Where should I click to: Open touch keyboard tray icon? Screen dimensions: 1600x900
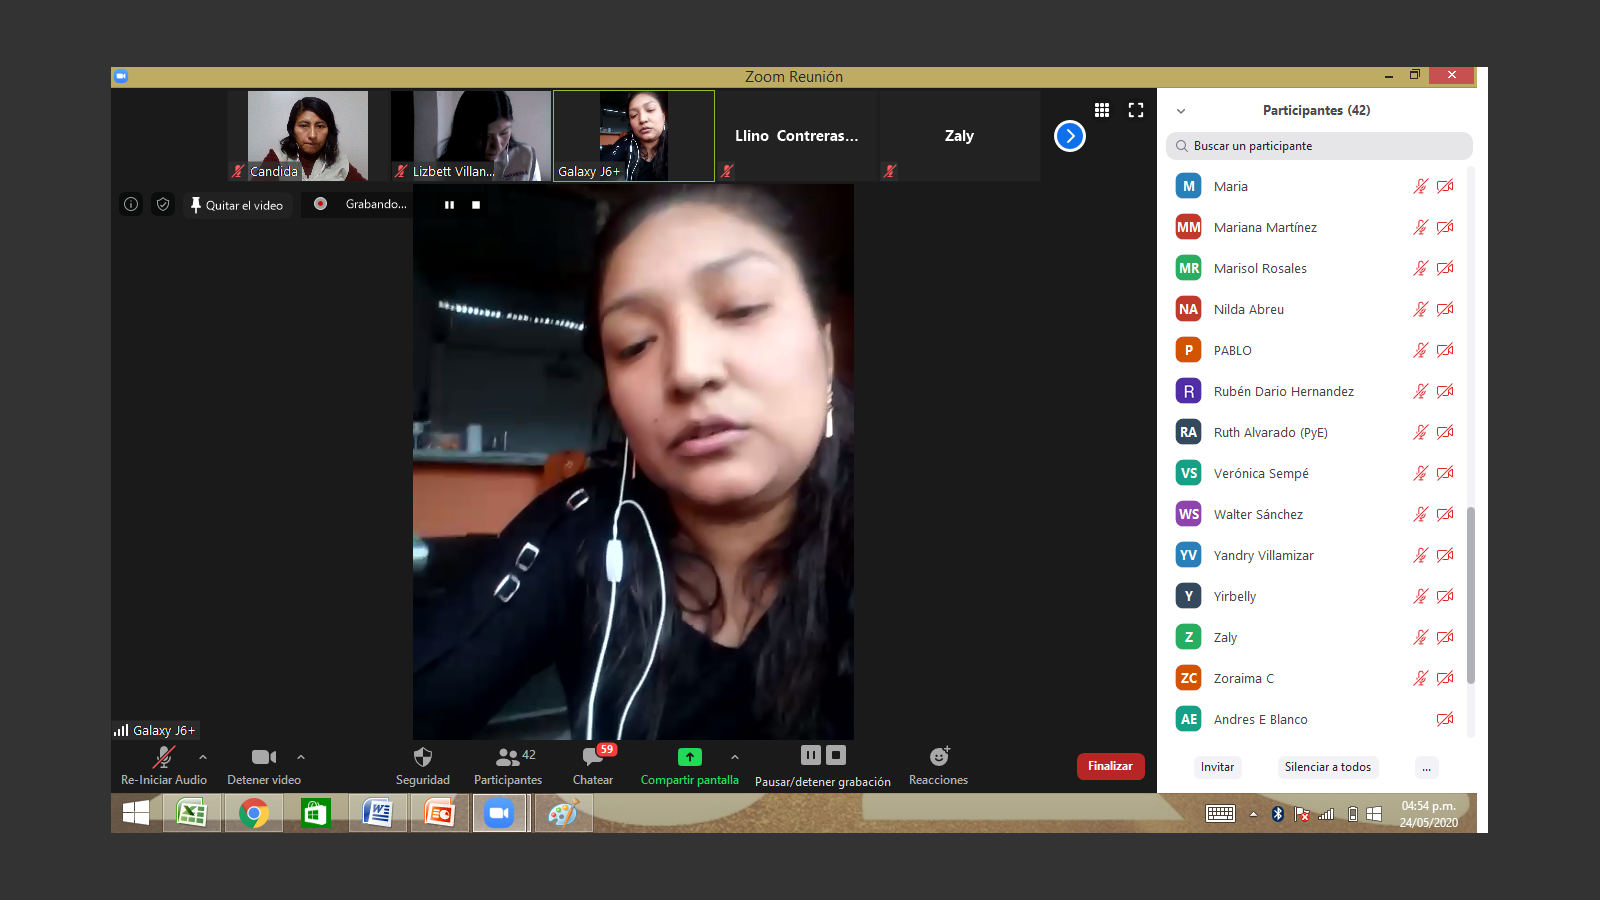tap(1220, 814)
